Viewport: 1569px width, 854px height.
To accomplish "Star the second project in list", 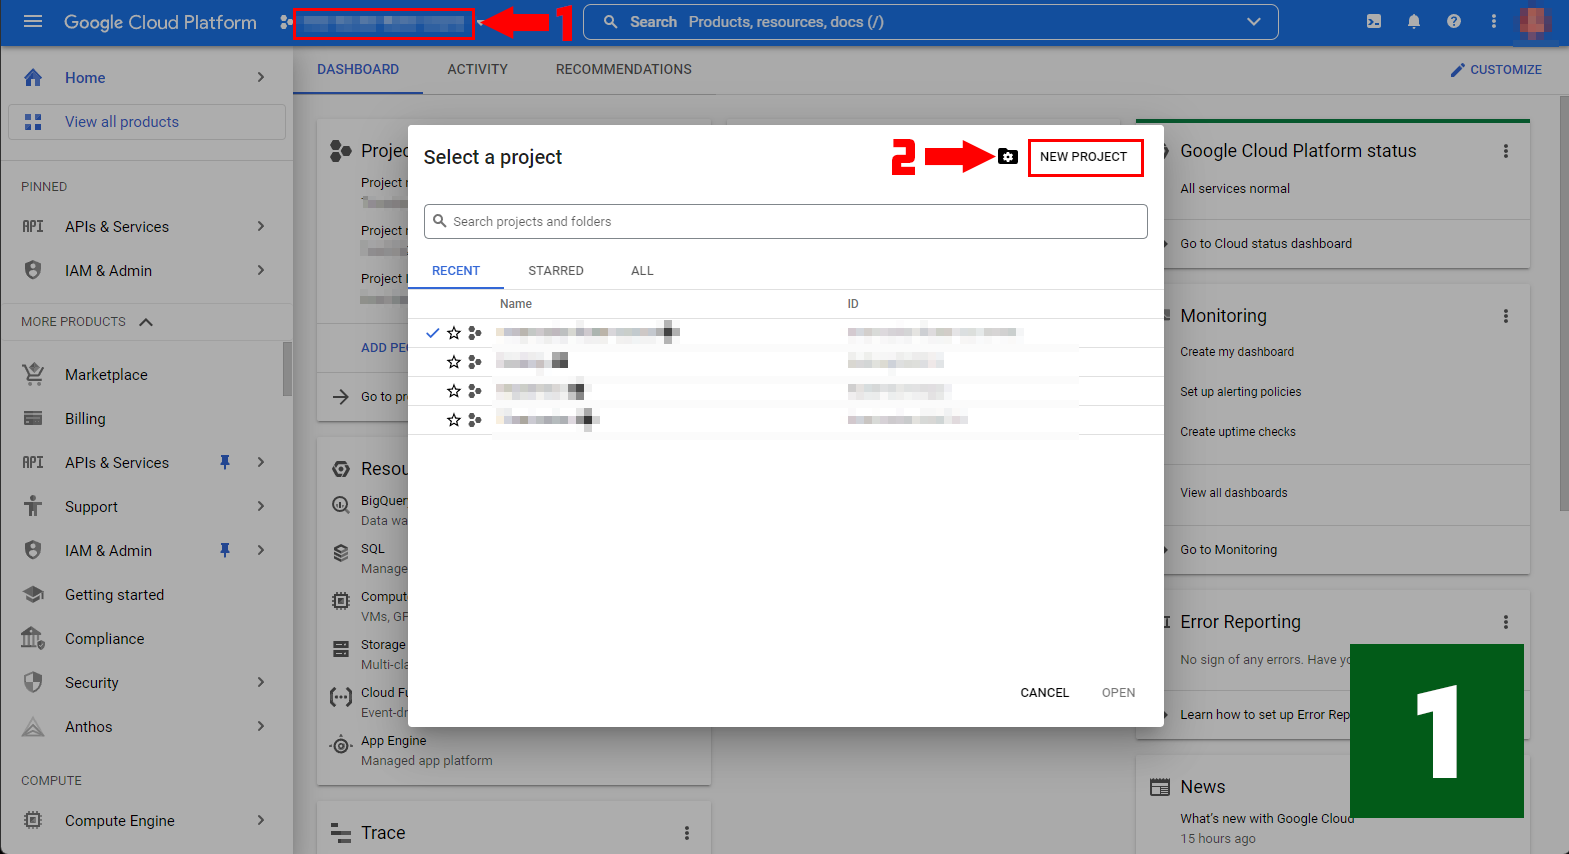I will tap(454, 362).
